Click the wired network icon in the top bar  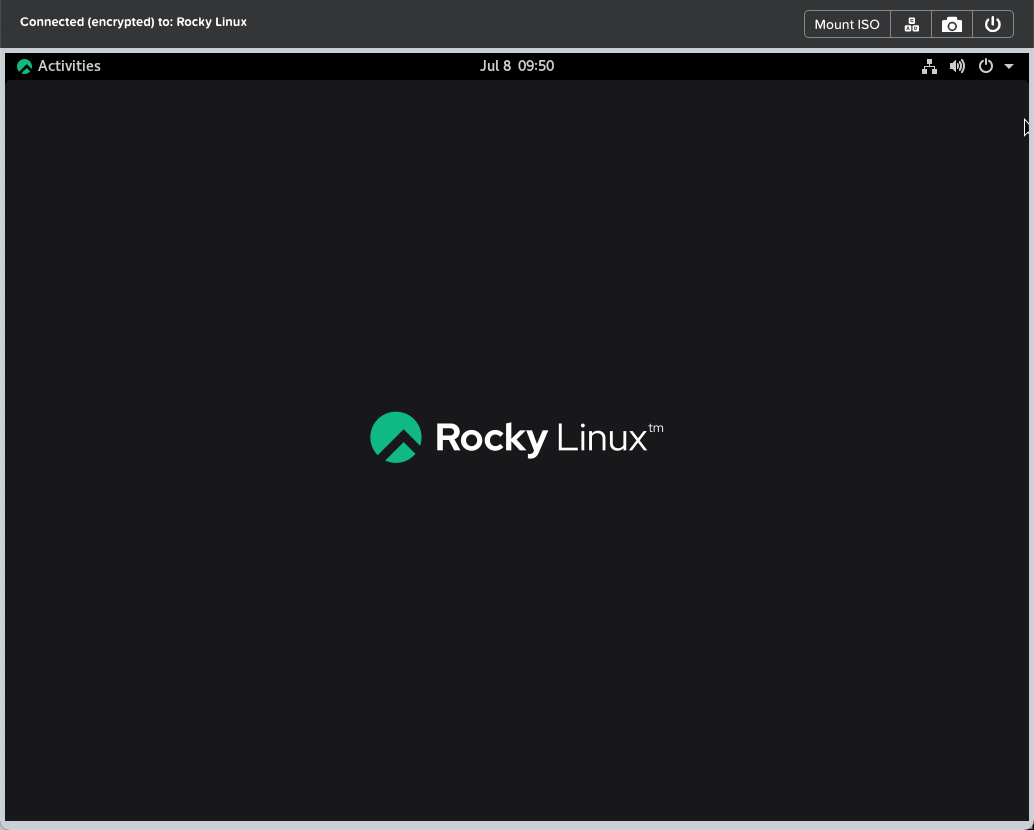(x=929, y=66)
